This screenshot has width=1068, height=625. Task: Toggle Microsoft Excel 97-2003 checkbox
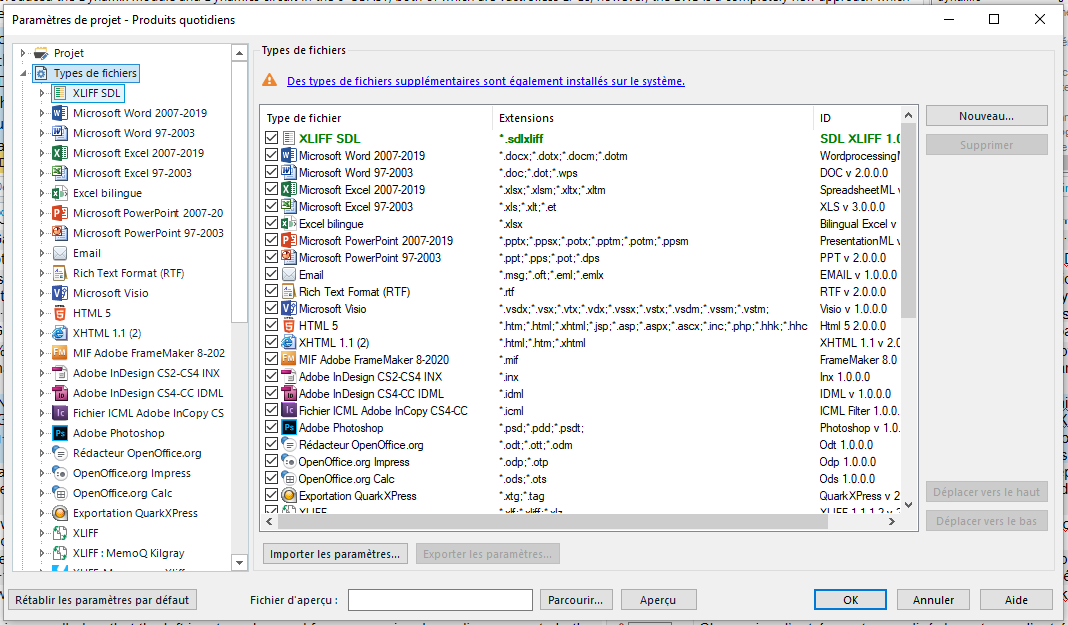click(271, 206)
